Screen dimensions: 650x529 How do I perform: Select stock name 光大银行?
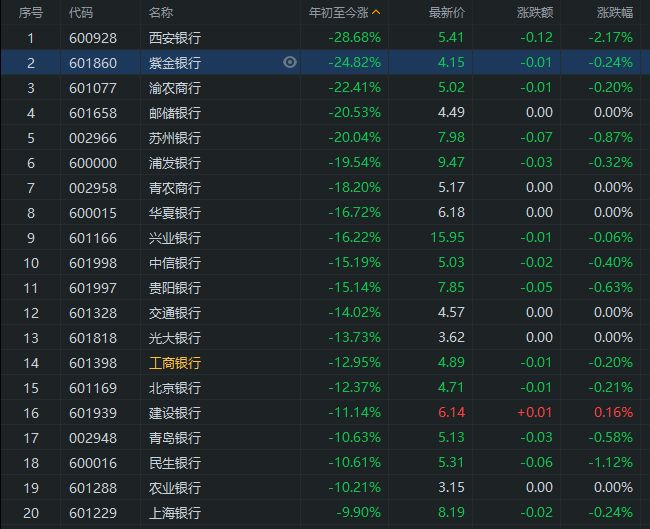coord(175,338)
